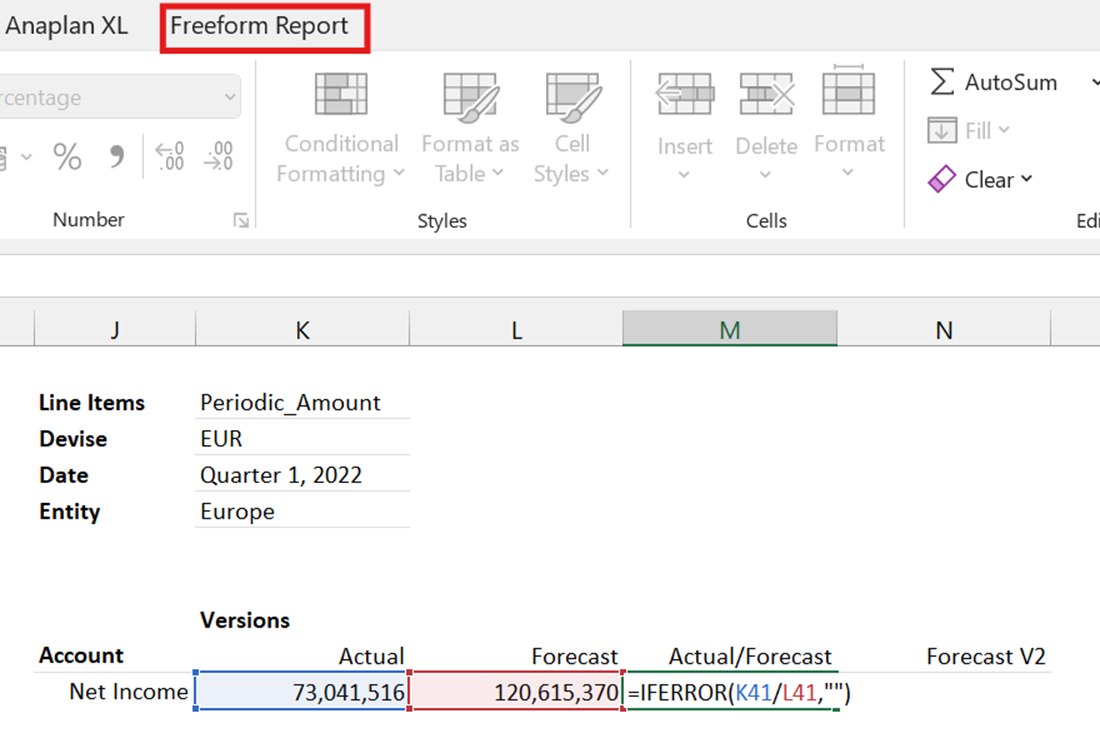Click the Delete cells icon
1100x753 pixels.
coord(767,94)
